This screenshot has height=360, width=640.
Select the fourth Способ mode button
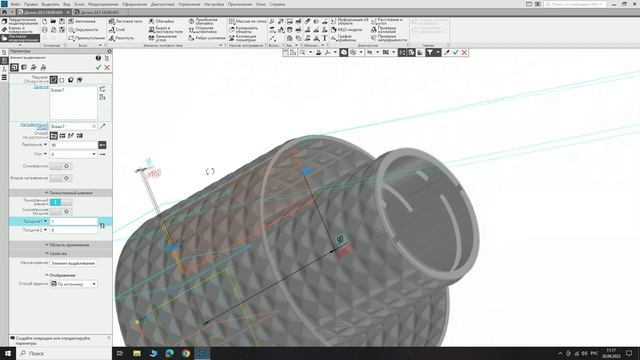pos(80,136)
